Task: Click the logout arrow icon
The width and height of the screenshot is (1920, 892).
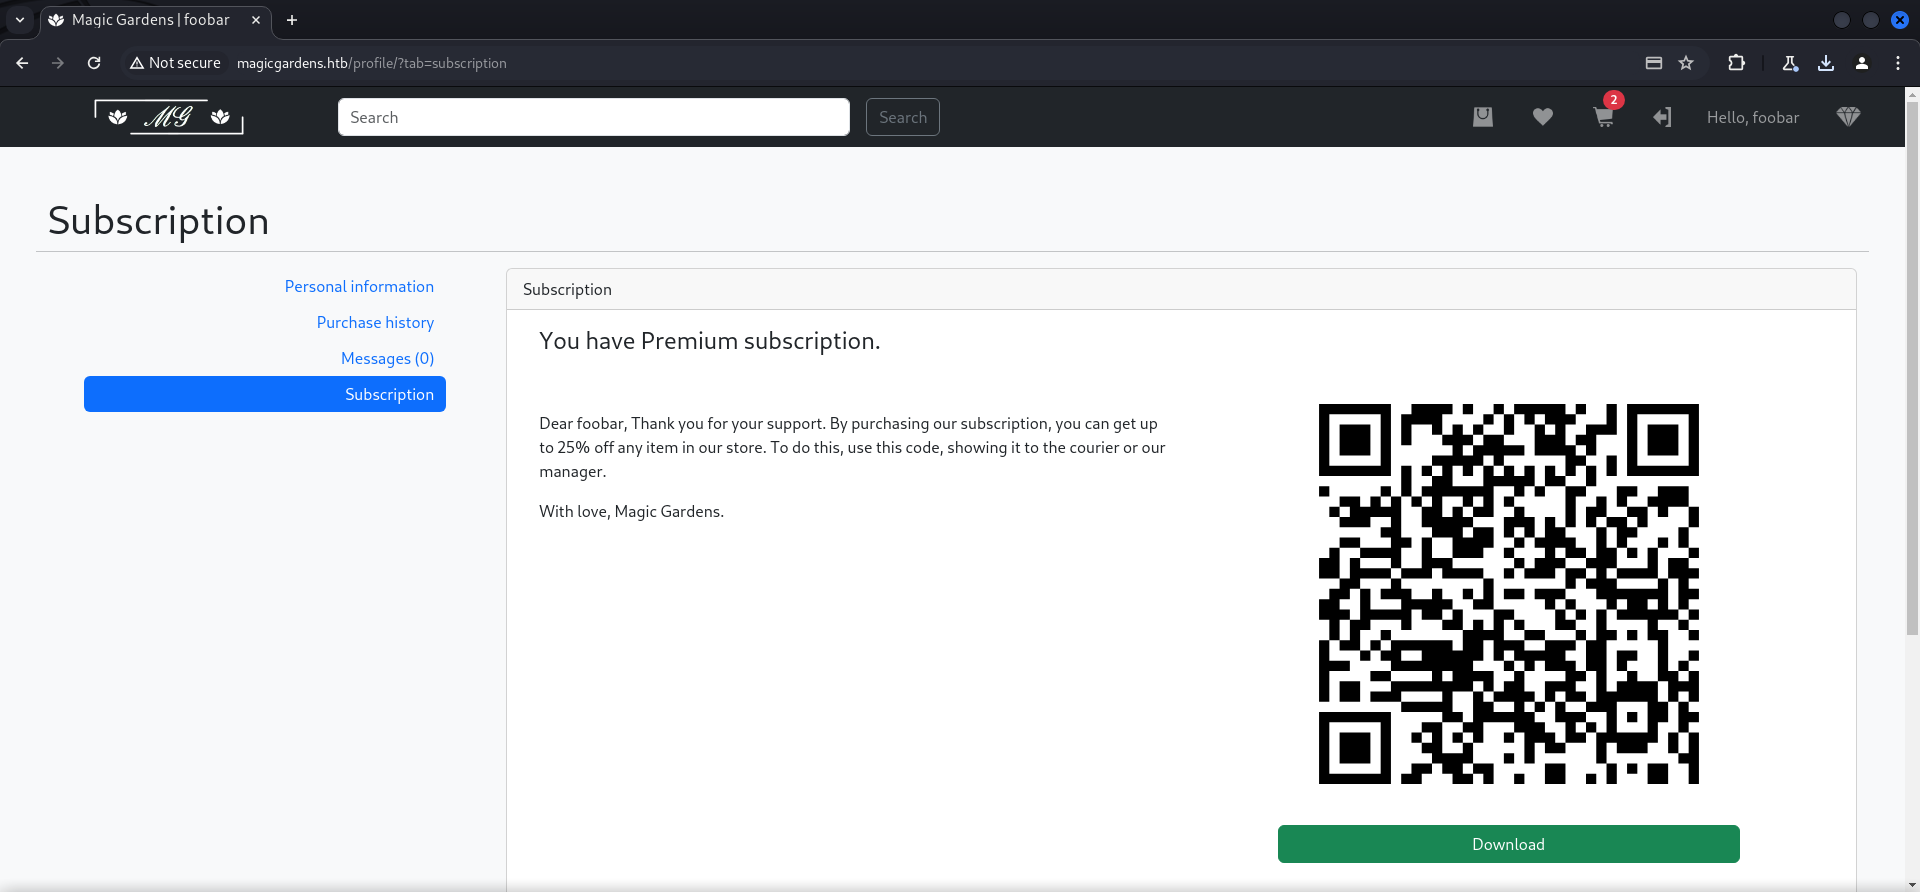Action: (x=1662, y=117)
